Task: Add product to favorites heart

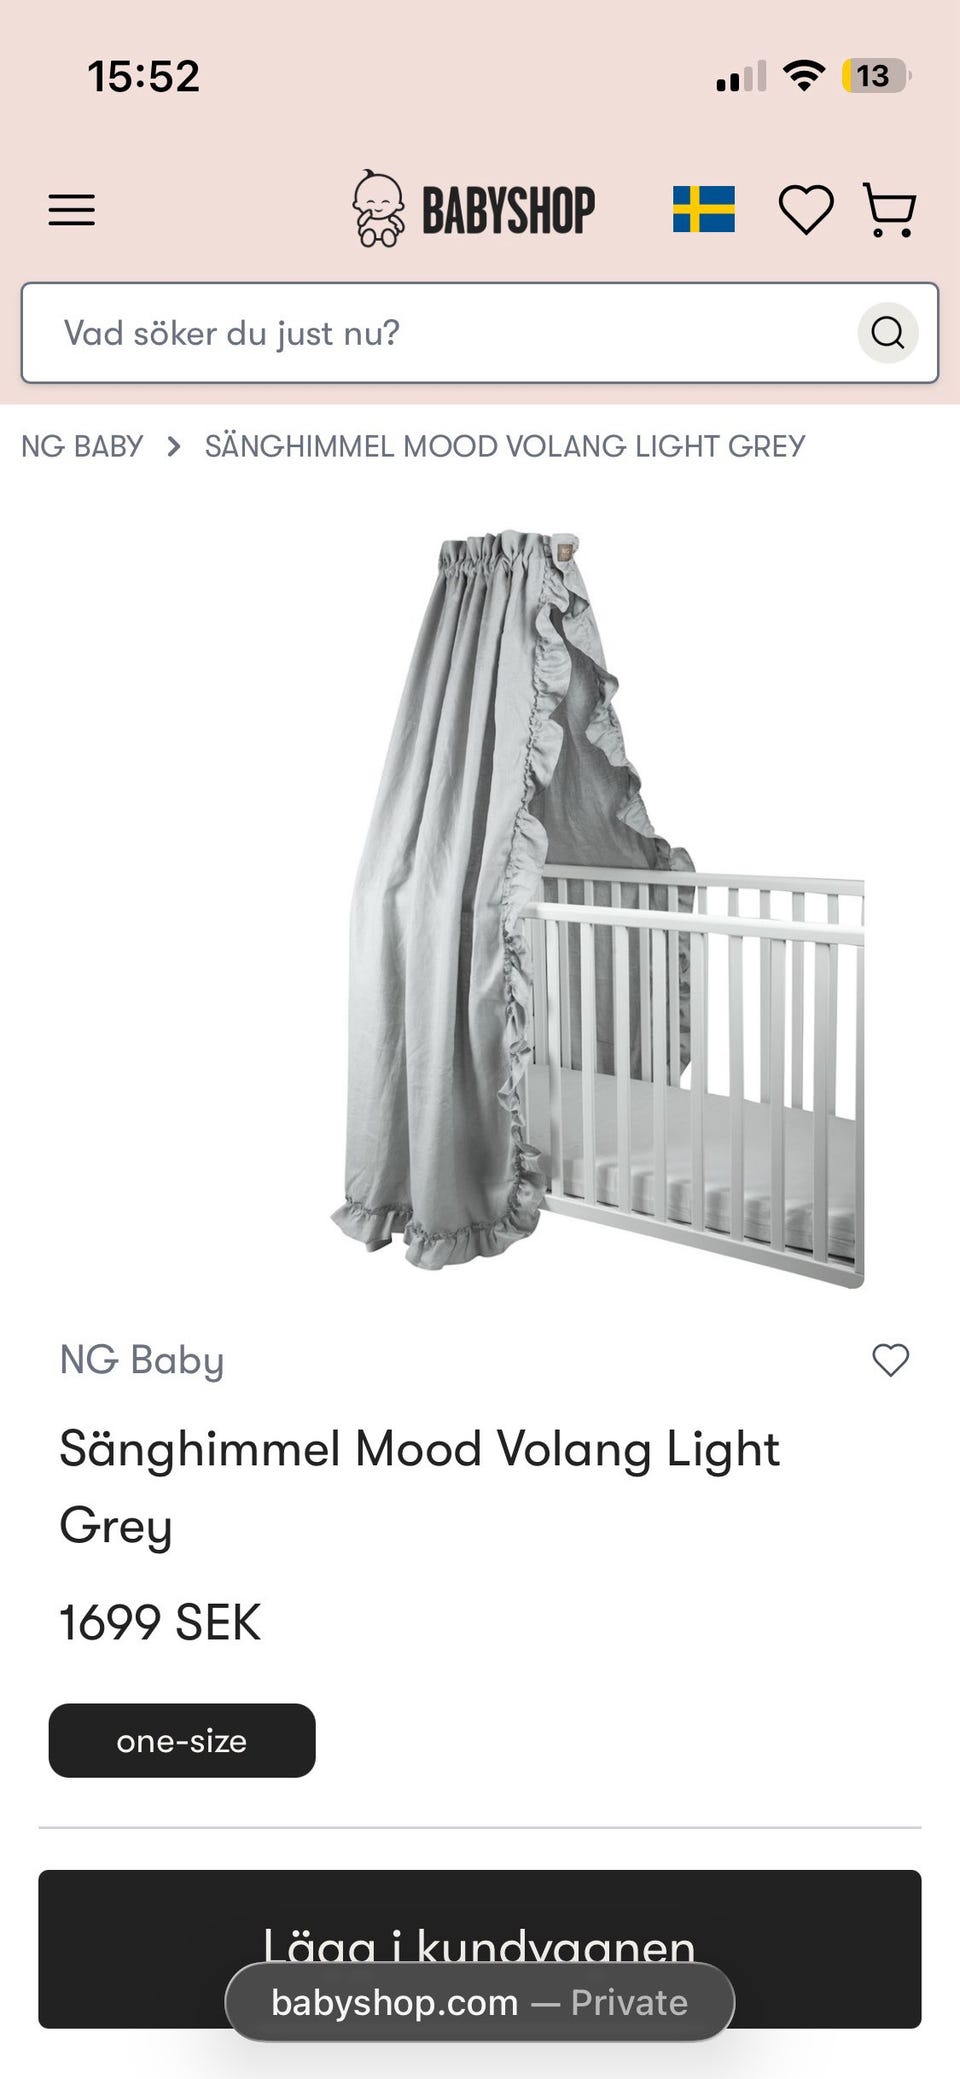Action: click(x=890, y=1360)
